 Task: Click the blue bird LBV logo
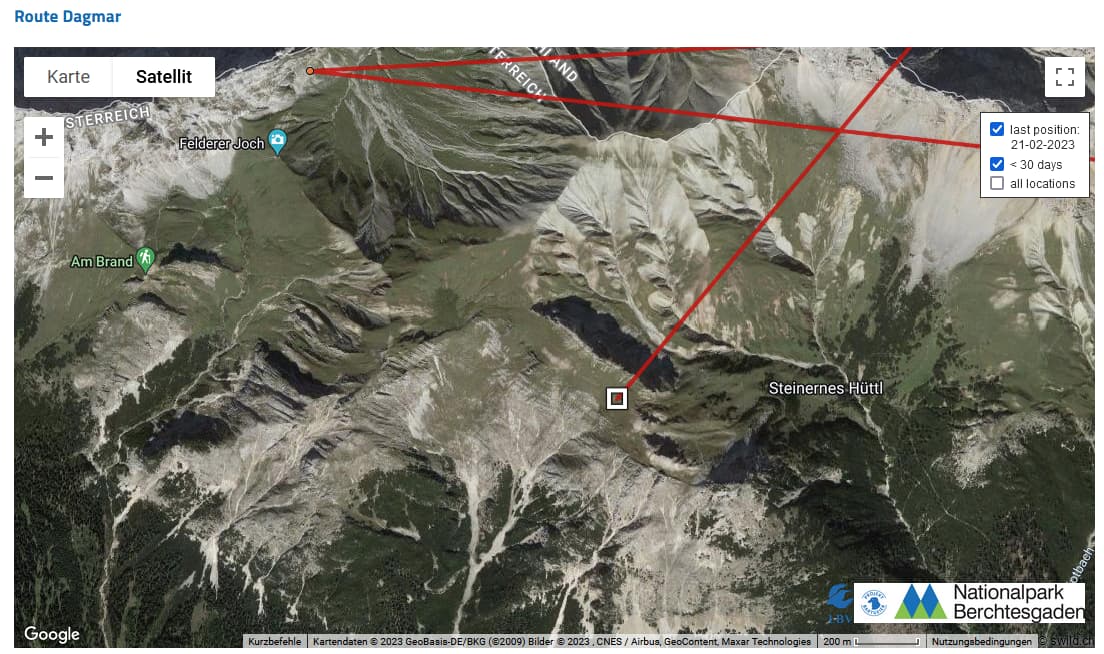tap(839, 603)
